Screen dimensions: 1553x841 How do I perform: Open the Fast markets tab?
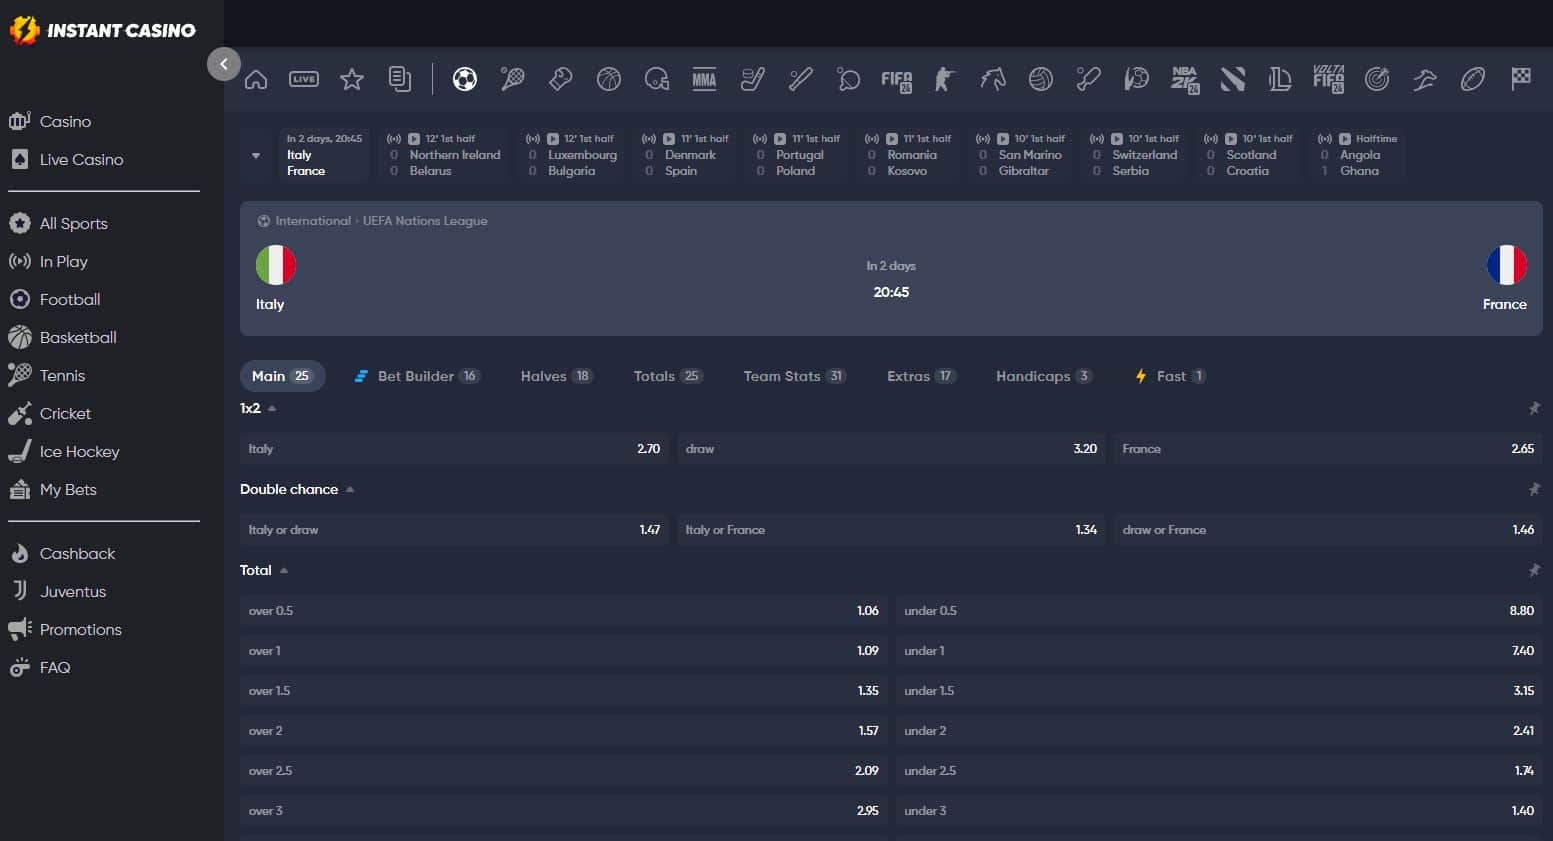click(1170, 376)
